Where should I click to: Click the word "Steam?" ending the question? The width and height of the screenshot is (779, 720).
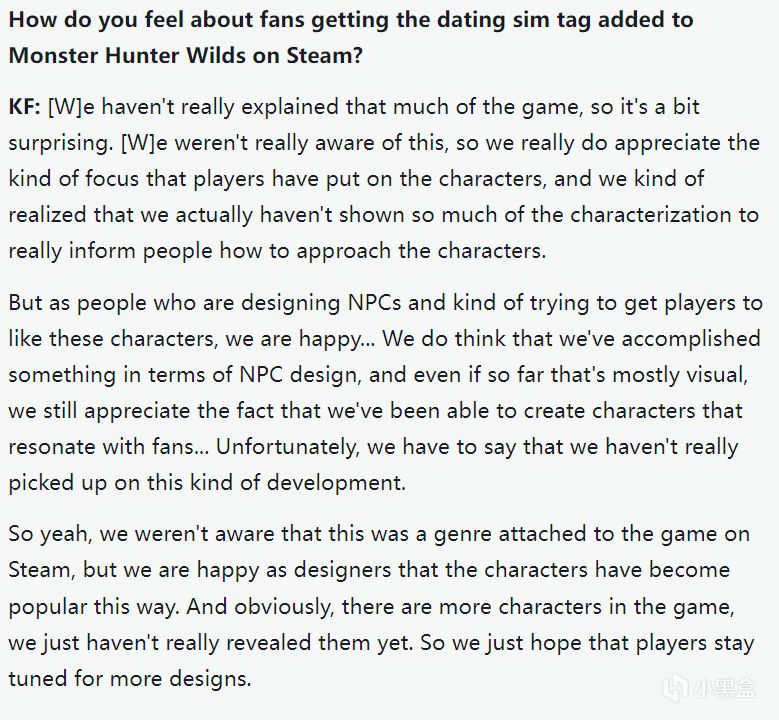pos(325,55)
